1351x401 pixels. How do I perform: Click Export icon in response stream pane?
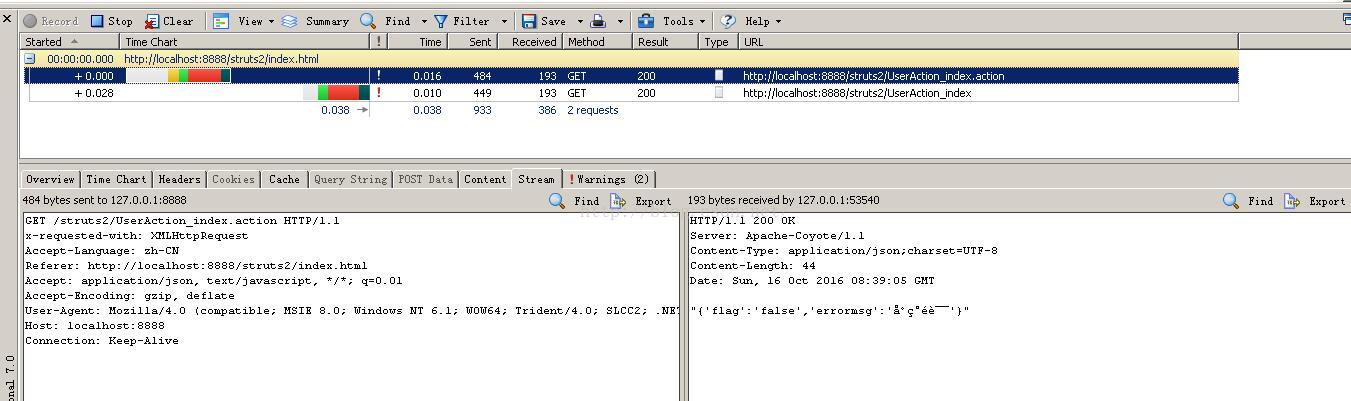(1292, 201)
